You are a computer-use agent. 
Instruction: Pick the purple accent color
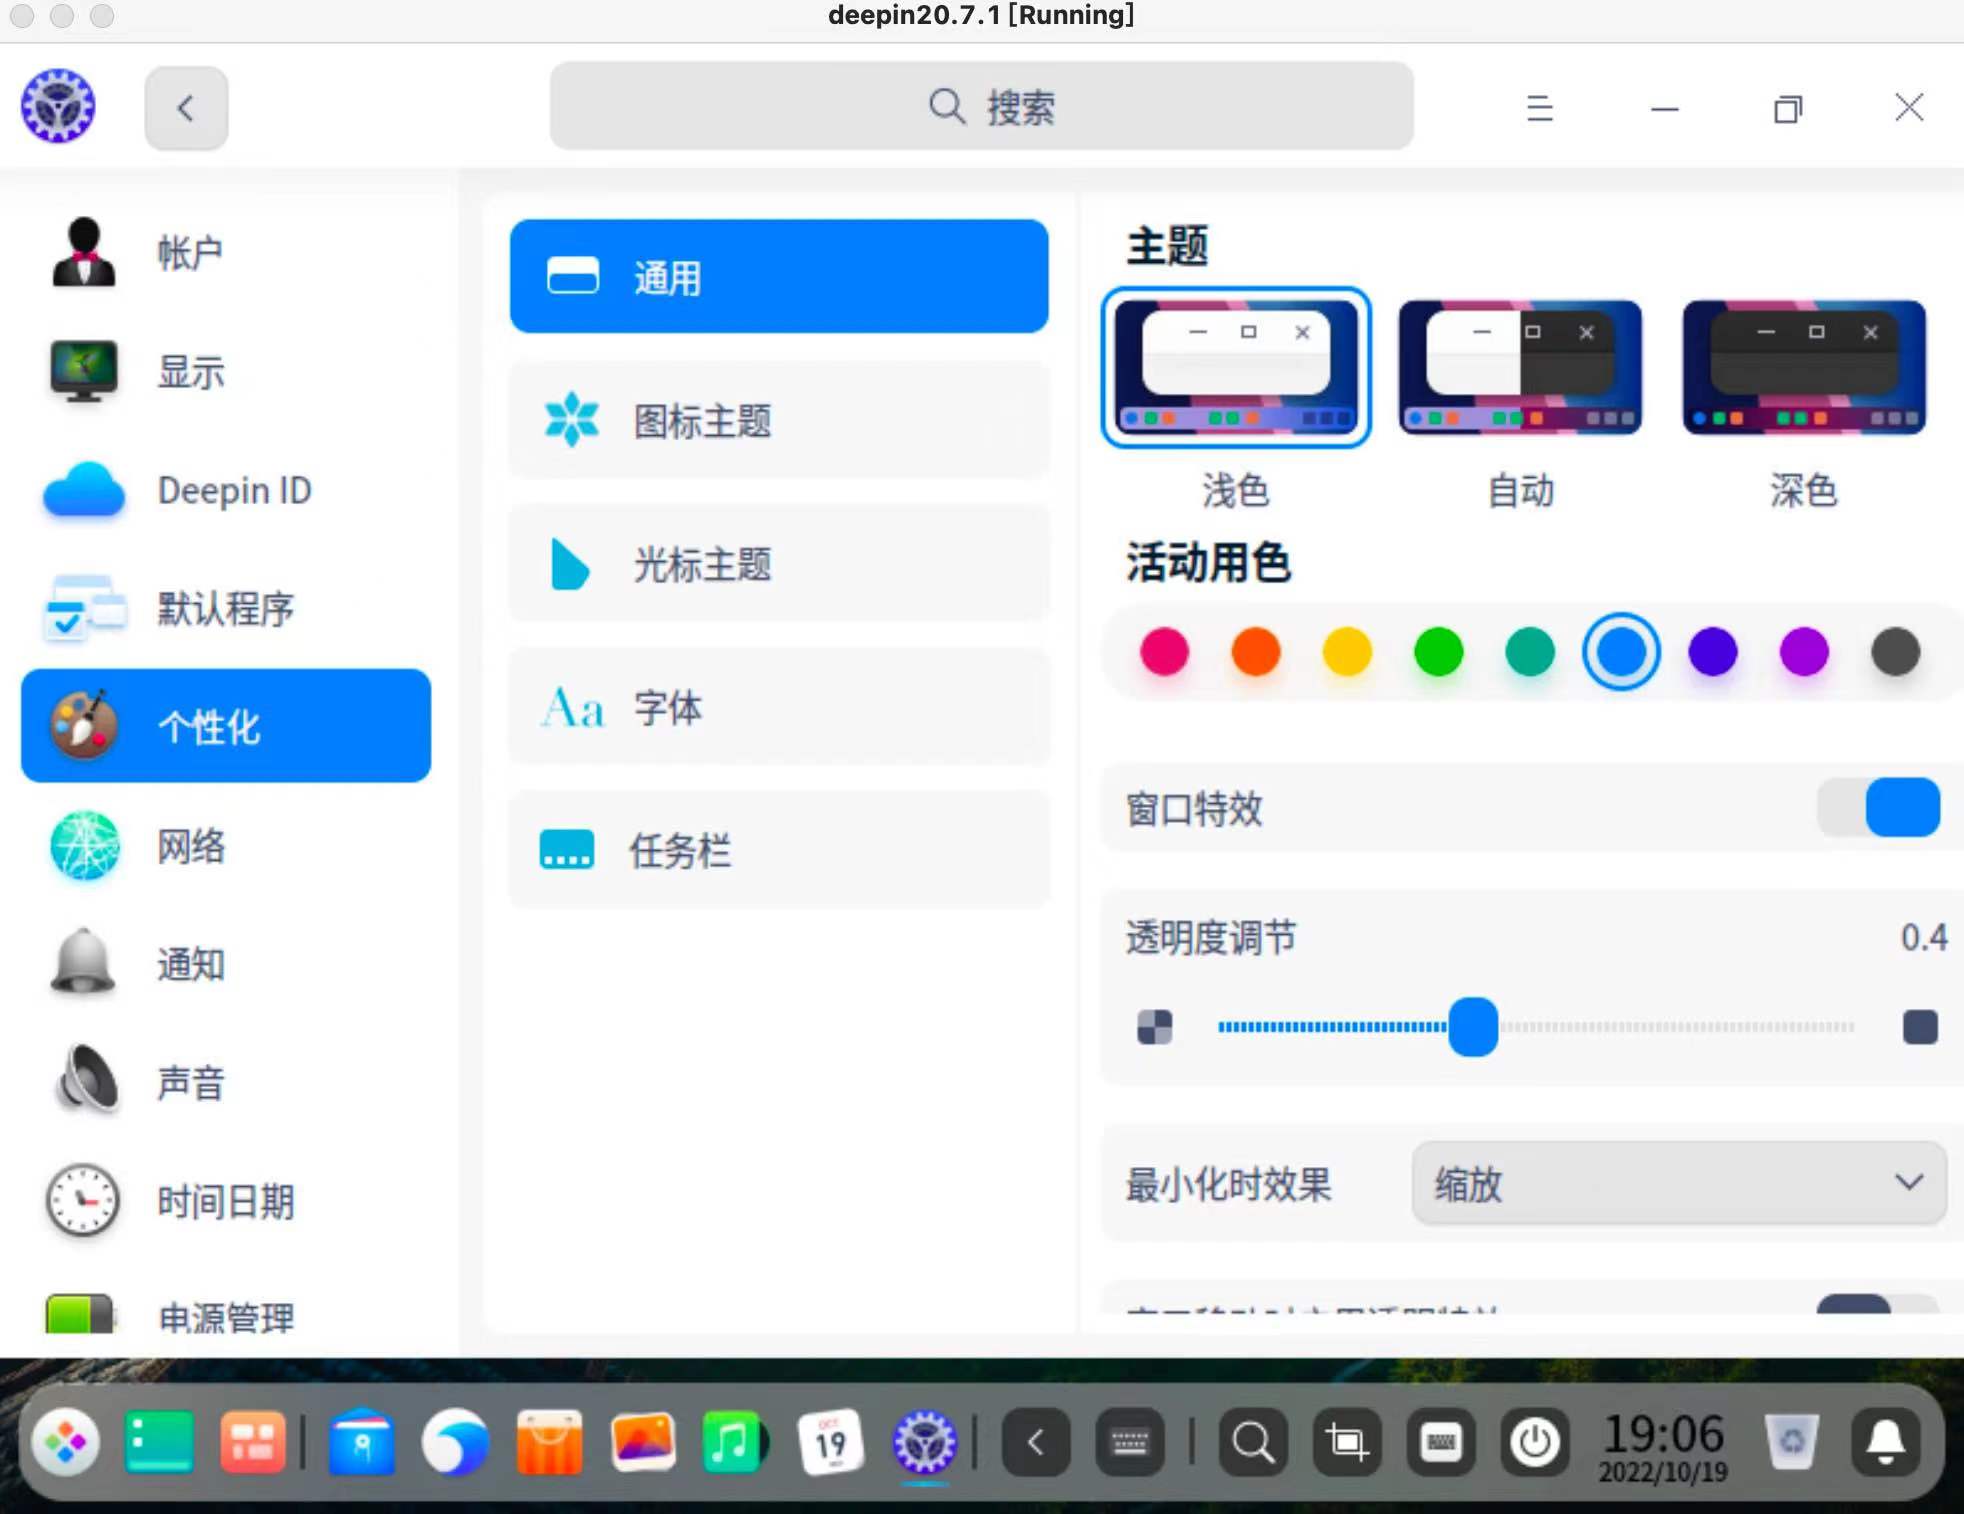pos(1804,653)
